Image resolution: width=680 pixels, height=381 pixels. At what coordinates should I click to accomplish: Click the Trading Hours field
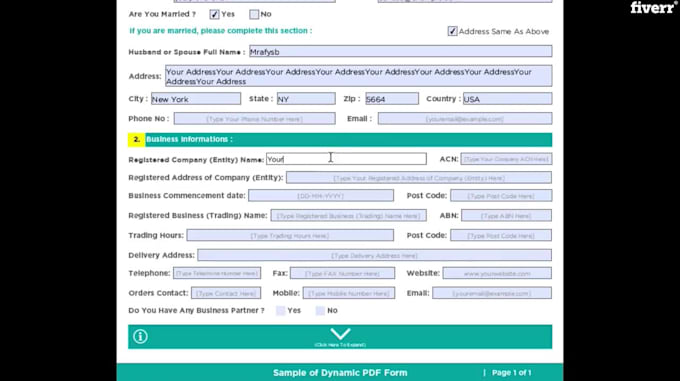click(290, 235)
